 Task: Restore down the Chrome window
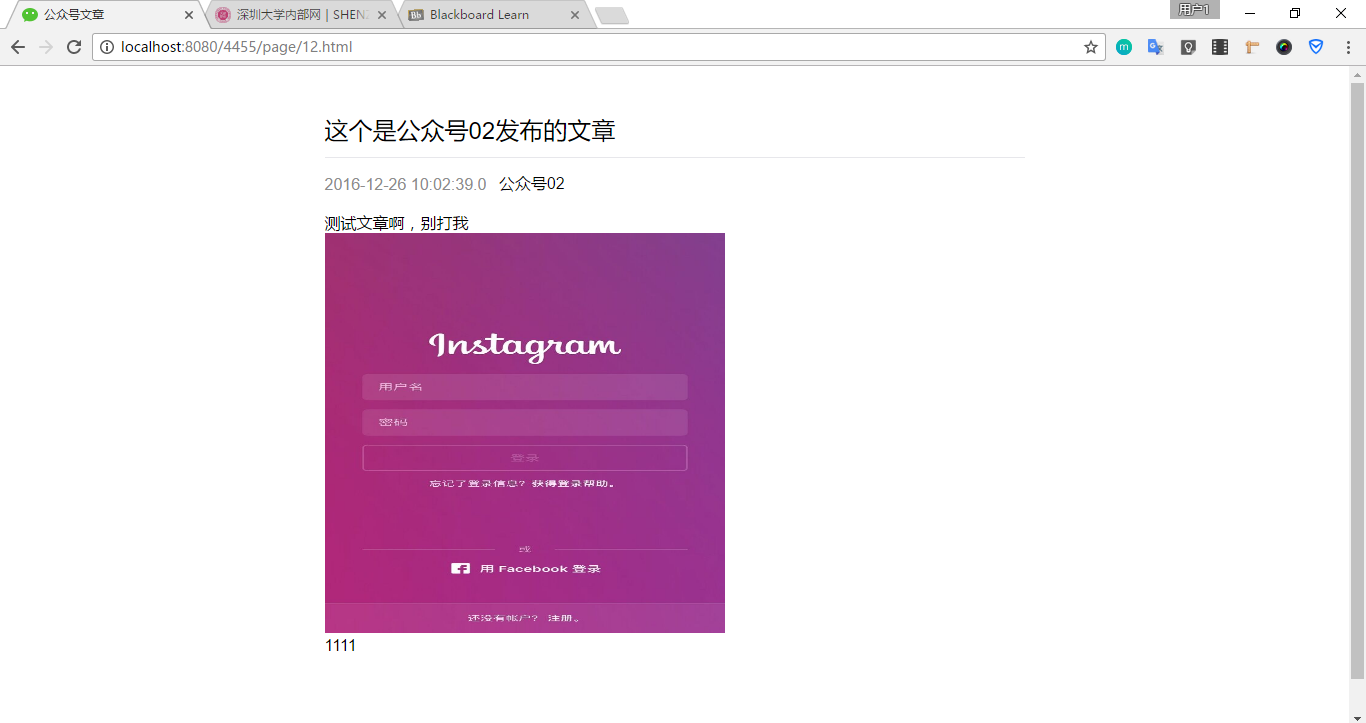point(1295,13)
